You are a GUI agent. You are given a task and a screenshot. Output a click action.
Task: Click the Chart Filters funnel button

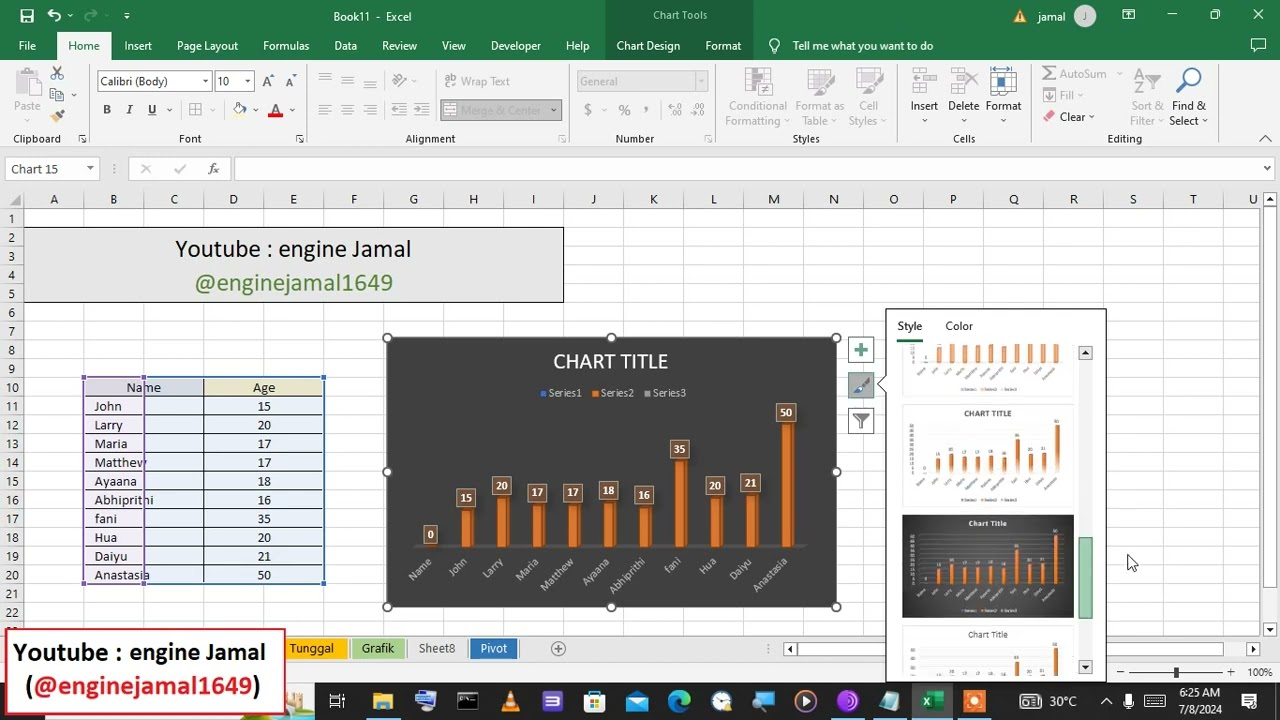[x=861, y=421]
